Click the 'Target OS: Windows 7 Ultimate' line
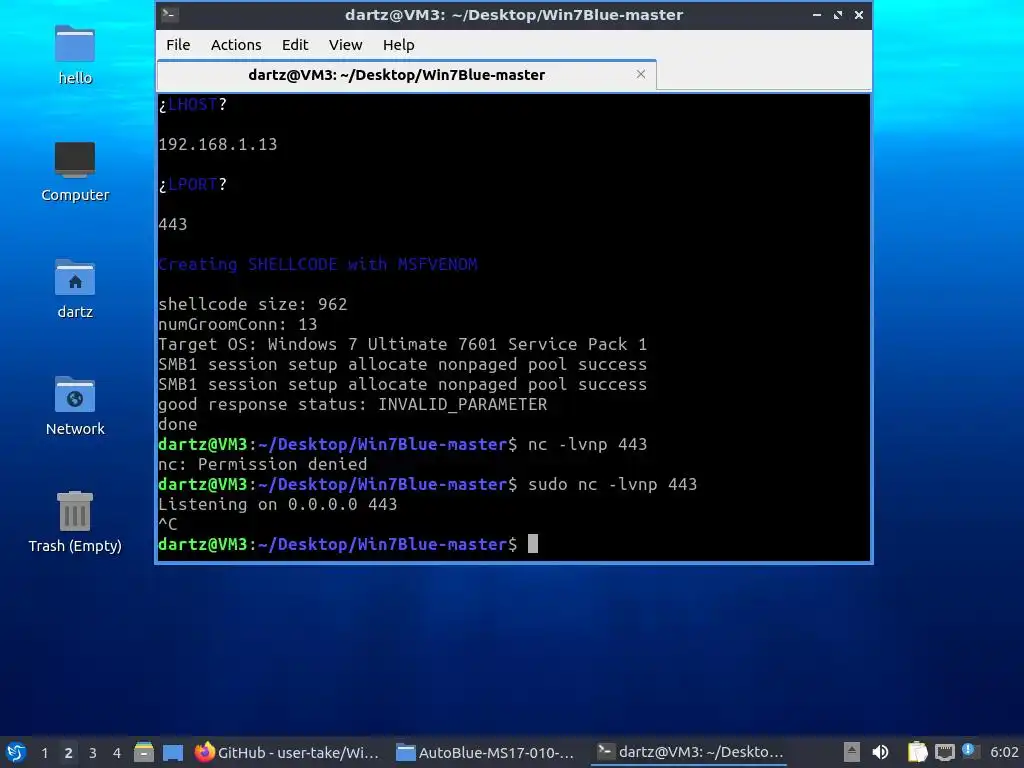 402,344
